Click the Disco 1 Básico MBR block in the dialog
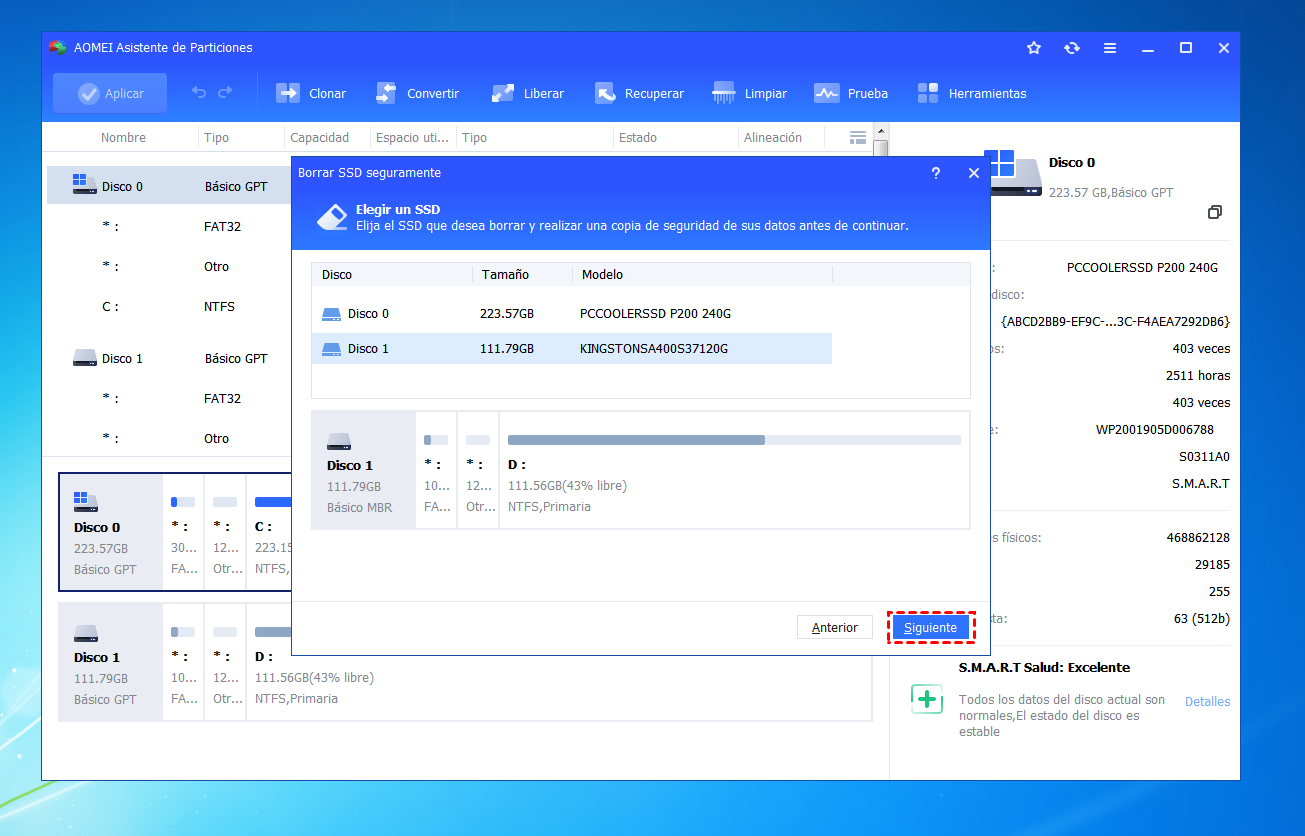Screen dimensions: 1305x836 coord(363,470)
